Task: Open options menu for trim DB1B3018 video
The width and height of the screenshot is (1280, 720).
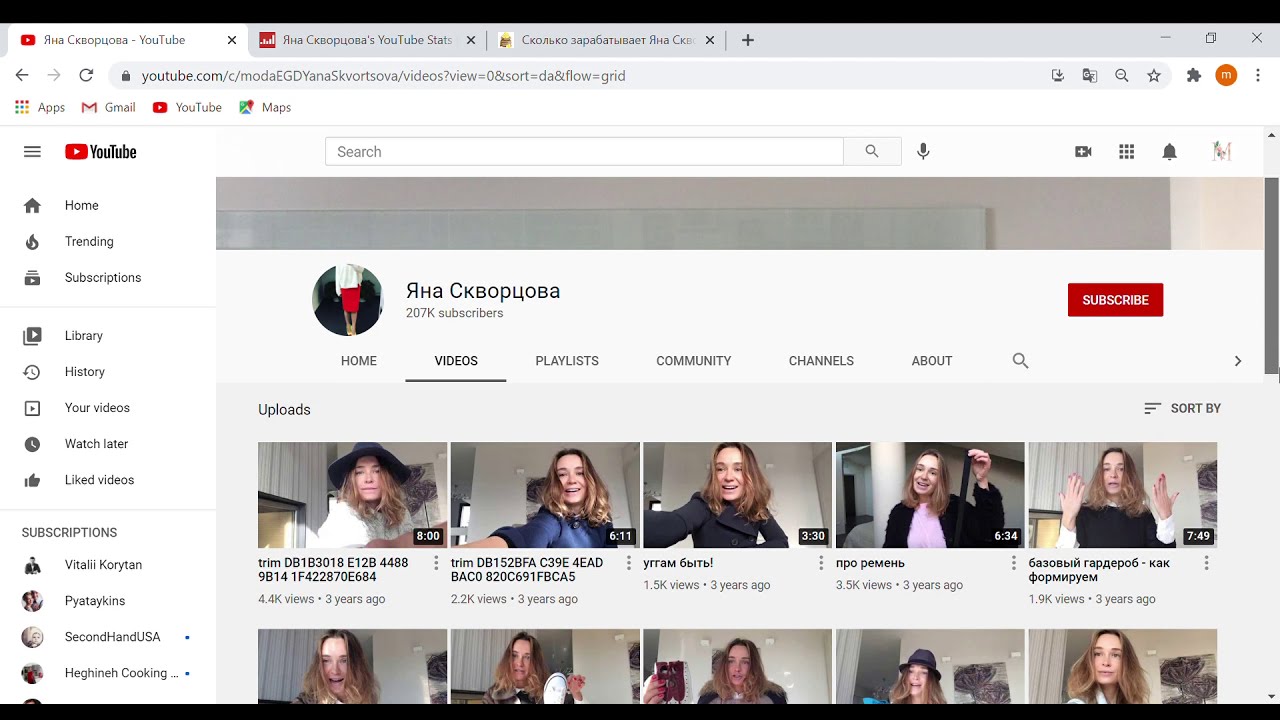Action: click(x=436, y=563)
